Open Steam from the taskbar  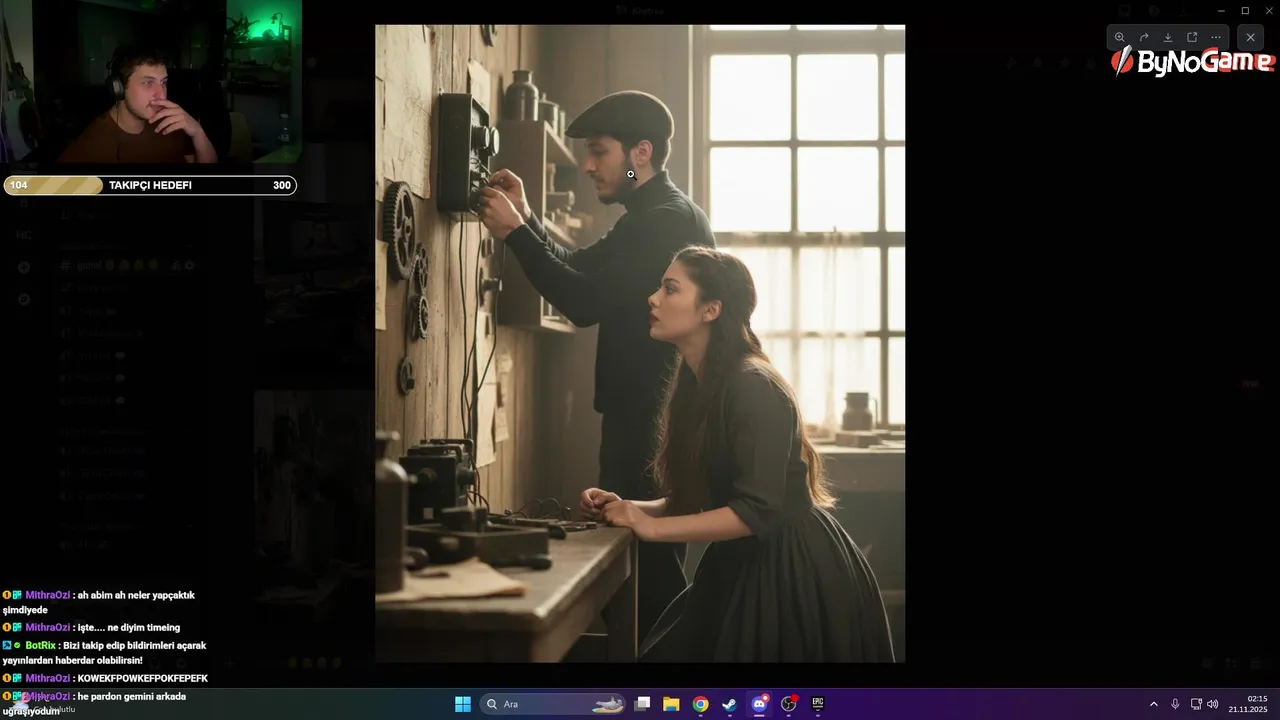pos(730,704)
